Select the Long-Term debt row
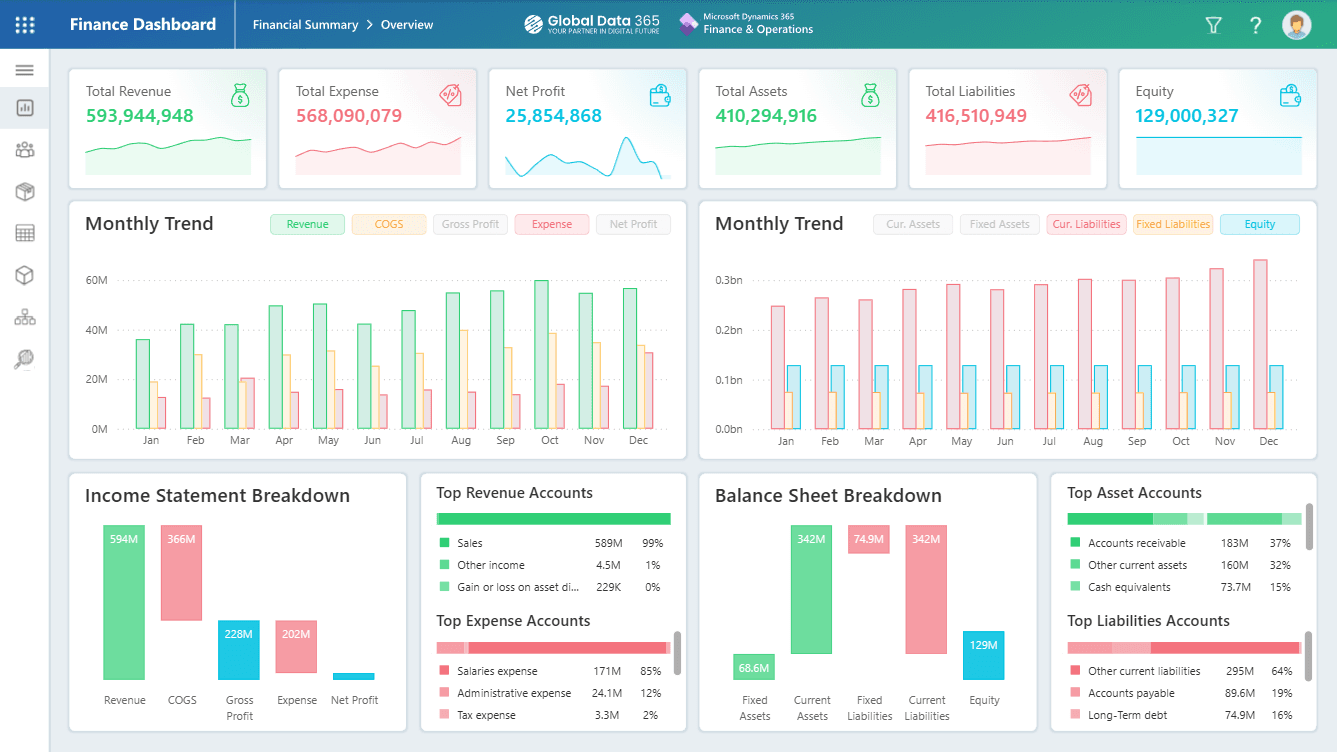This screenshot has width=1337, height=752. (1184, 715)
